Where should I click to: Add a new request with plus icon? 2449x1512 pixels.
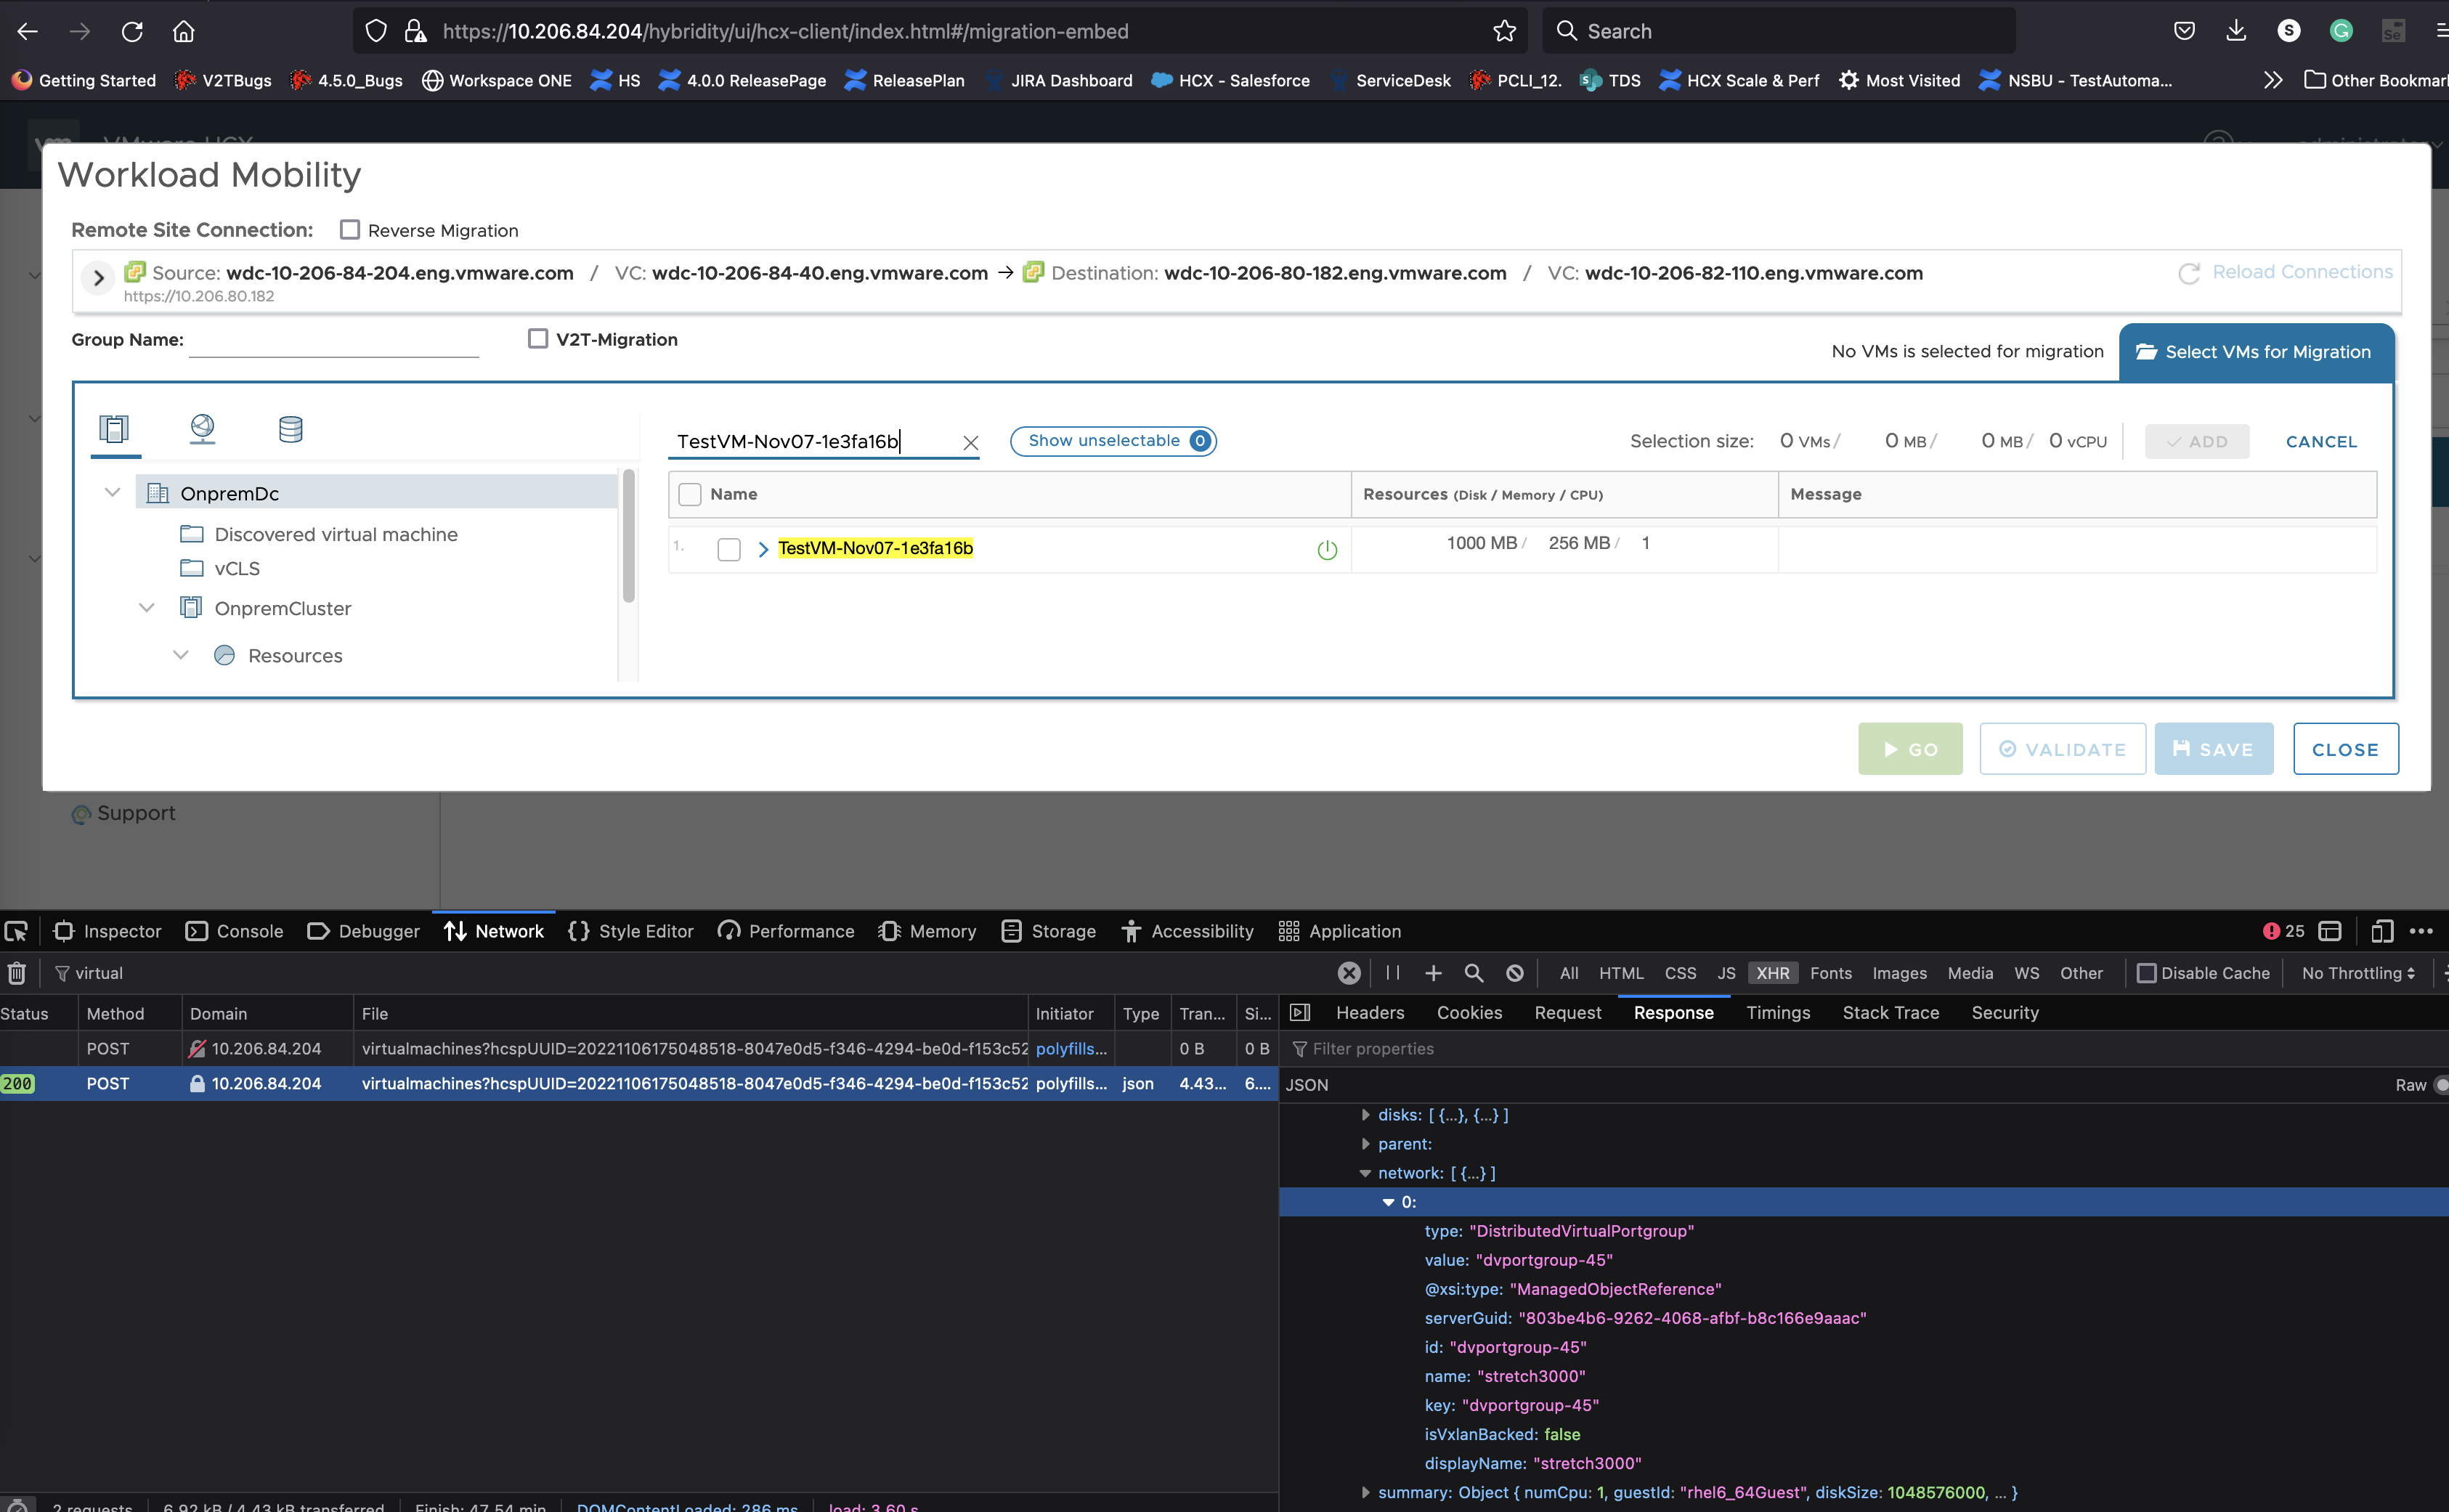[1433, 973]
